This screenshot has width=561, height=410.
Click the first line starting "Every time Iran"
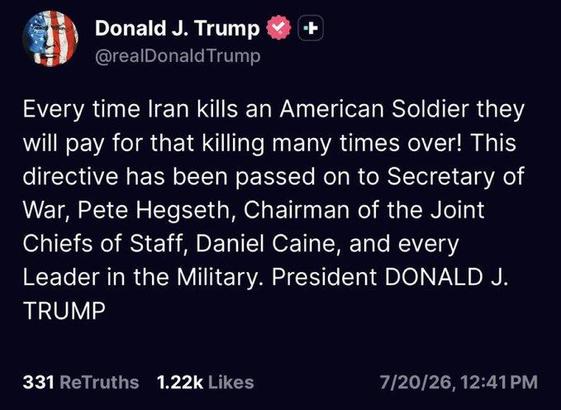[274, 109]
